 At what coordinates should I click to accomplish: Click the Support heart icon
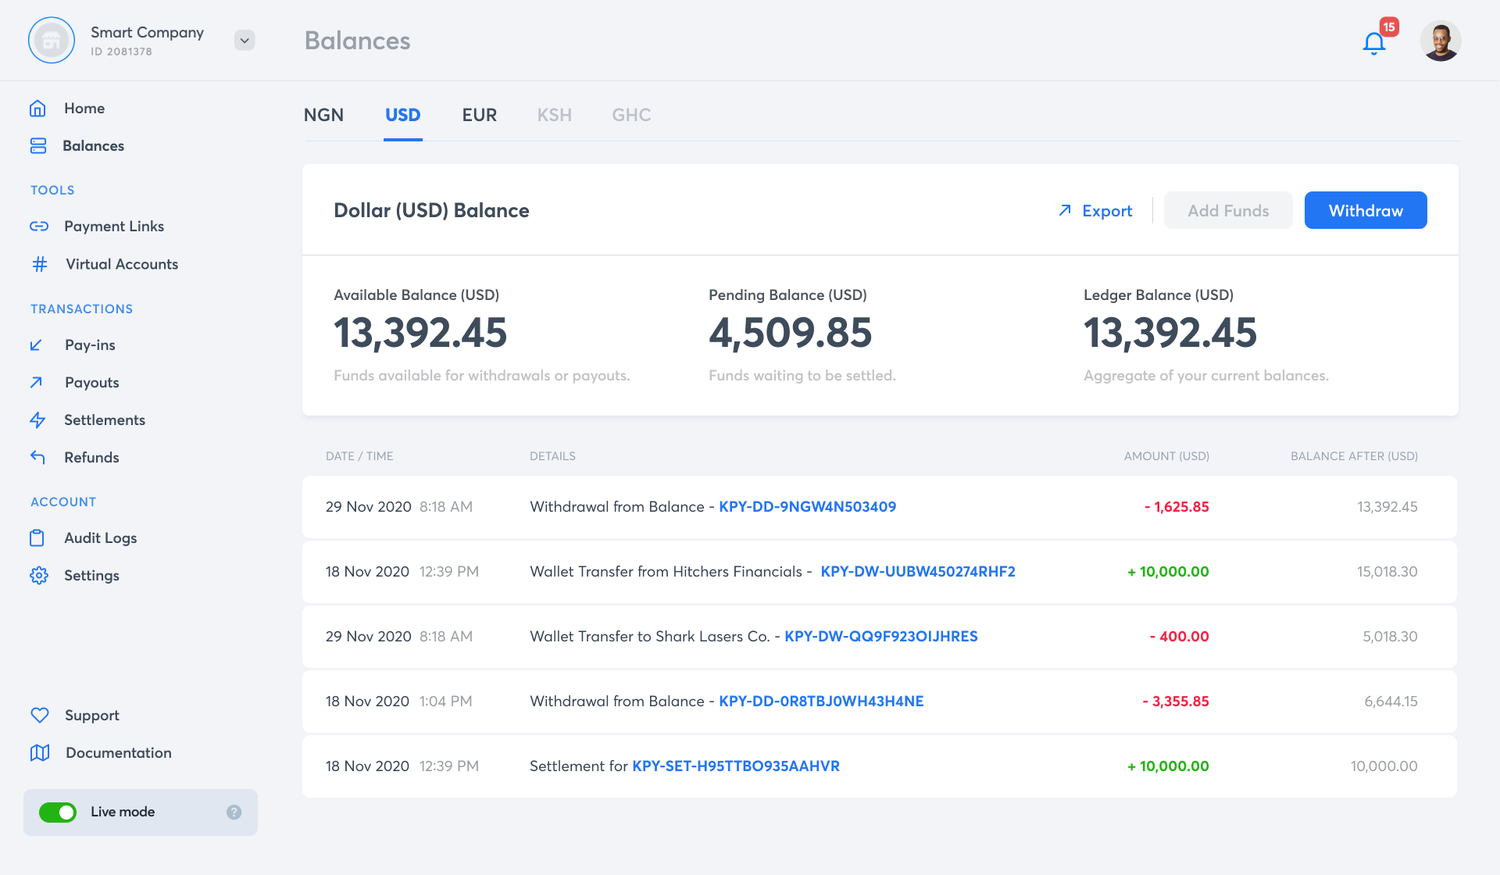coord(39,715)
